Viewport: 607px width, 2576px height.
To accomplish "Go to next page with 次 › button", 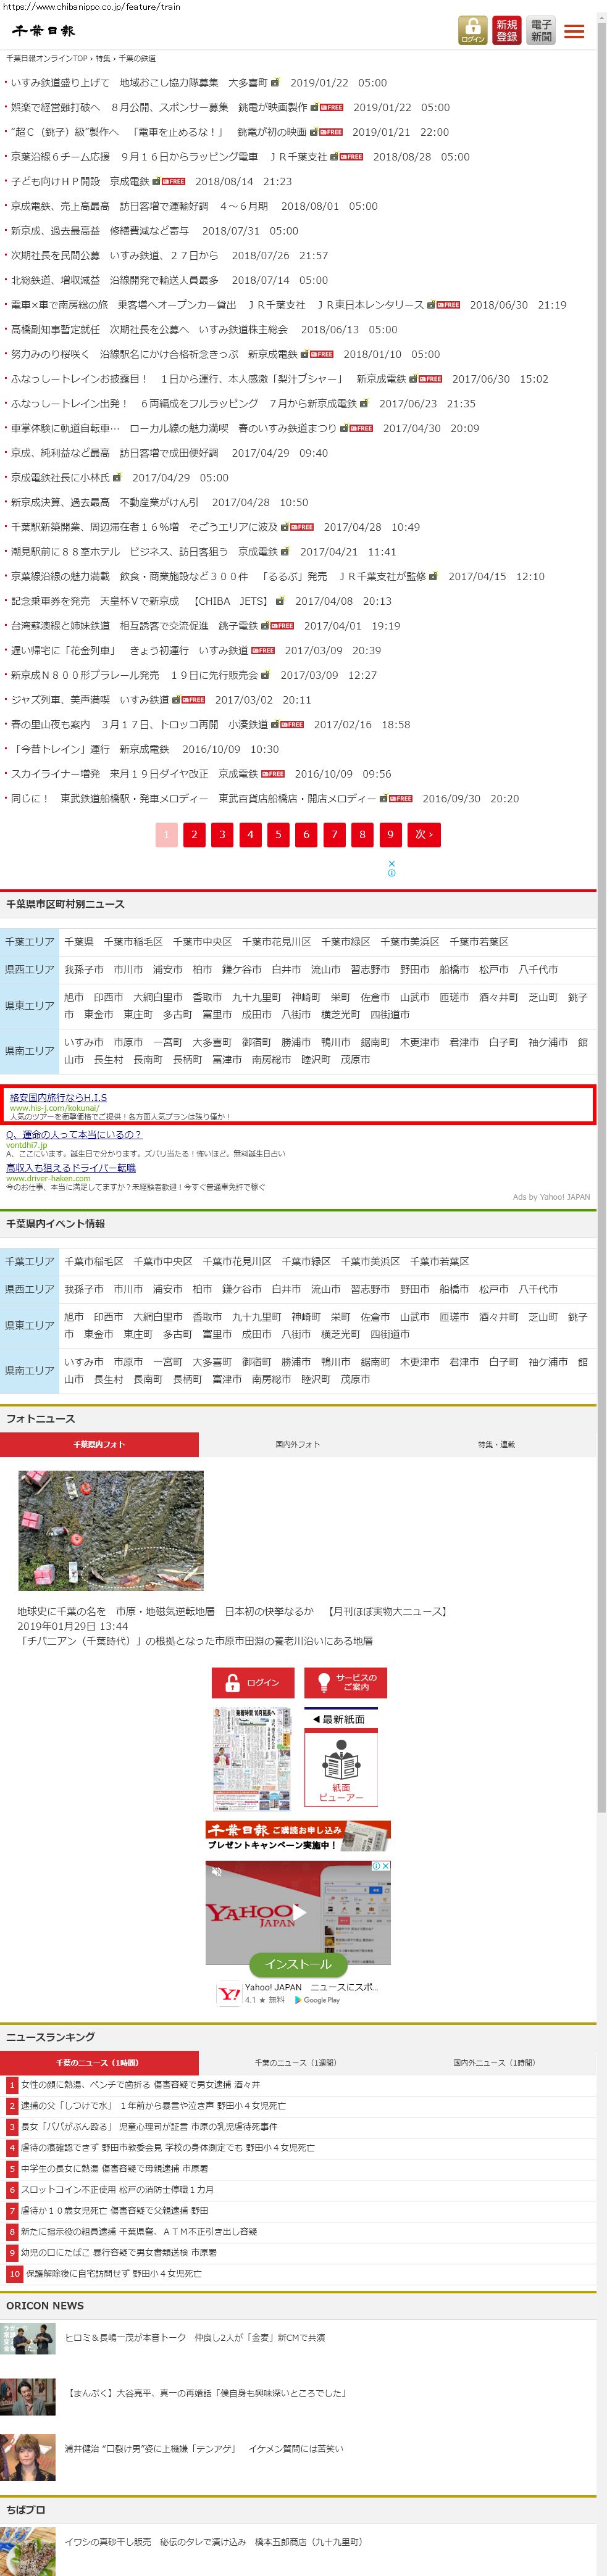I will coord(424,834).
